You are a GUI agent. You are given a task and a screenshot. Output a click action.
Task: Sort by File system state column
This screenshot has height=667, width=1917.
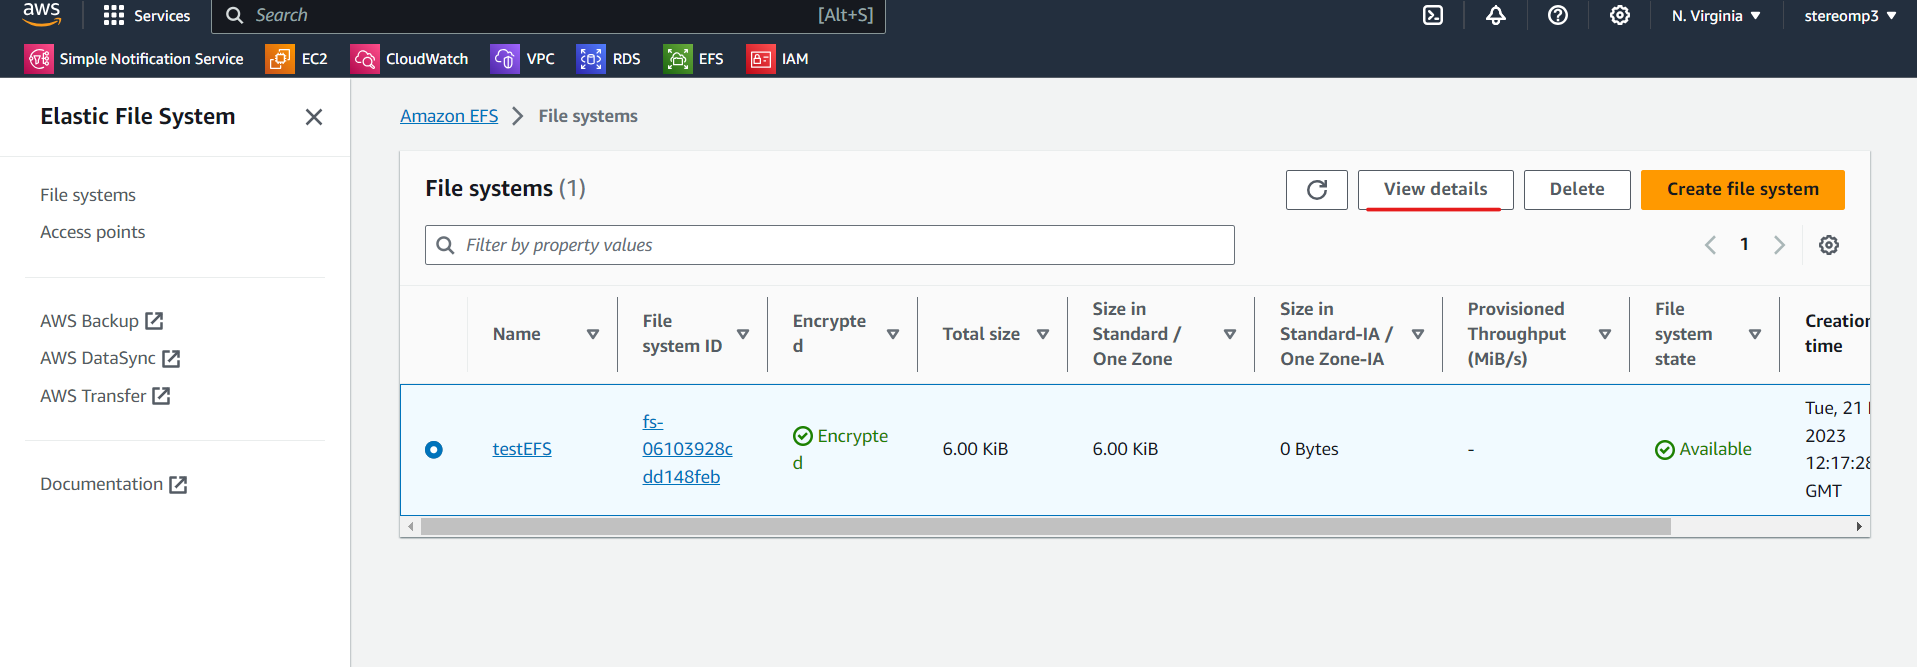pos(1755,334)
